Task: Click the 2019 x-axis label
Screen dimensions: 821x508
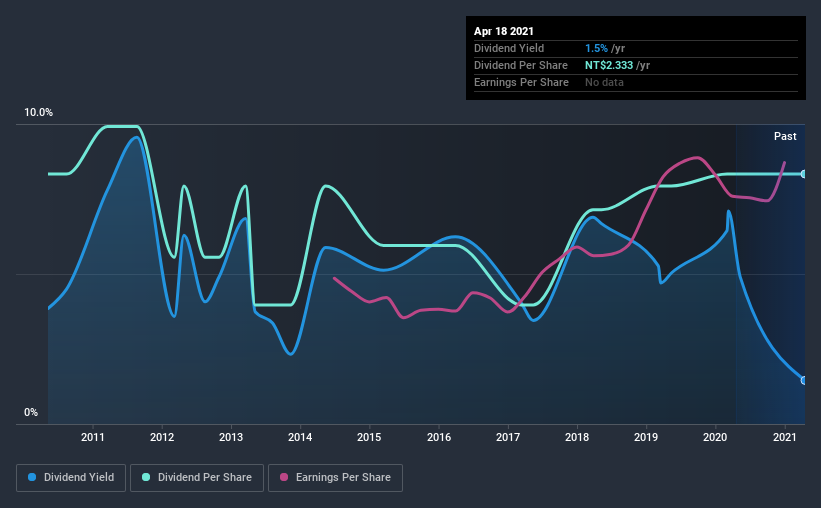Action: pos(646,437)
